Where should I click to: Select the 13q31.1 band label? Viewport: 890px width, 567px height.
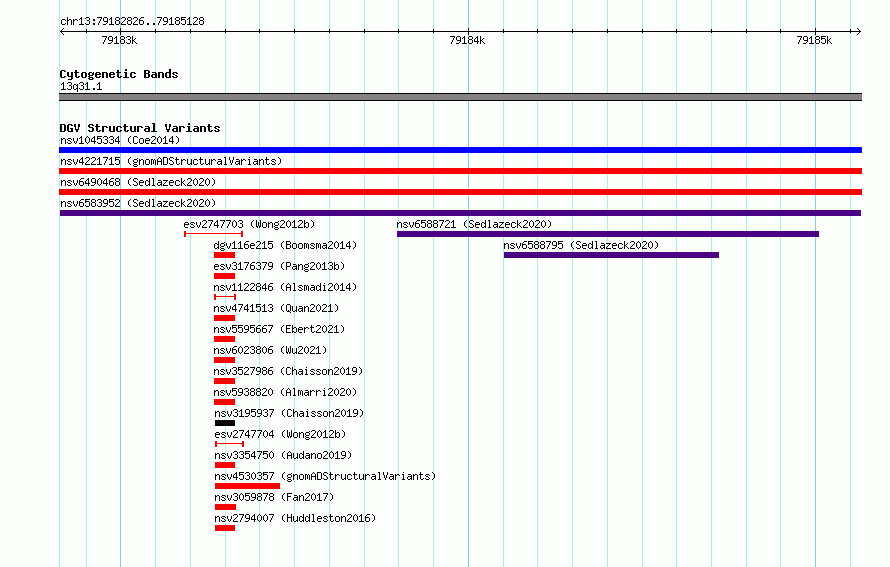pyautogui.click(x=81, y=86)
